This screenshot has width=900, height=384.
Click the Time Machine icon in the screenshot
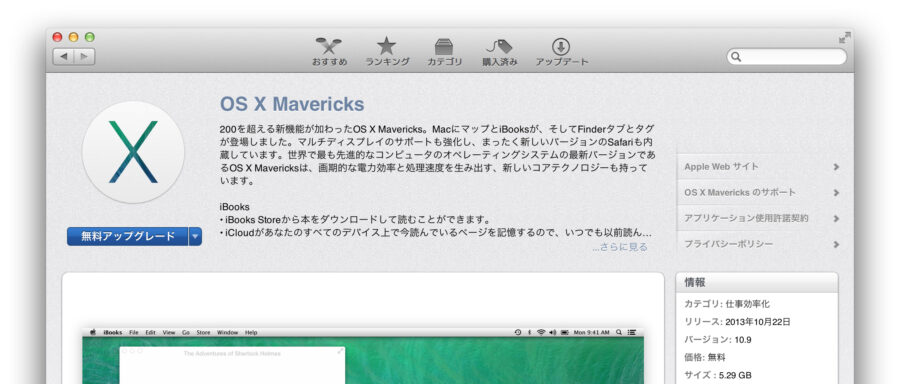[518, 332]
